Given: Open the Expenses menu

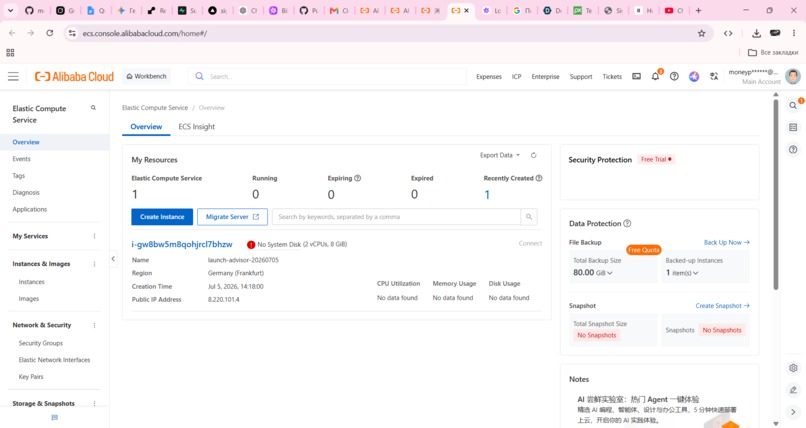Looking at the screenshot, I should click(x=489, y=77).
